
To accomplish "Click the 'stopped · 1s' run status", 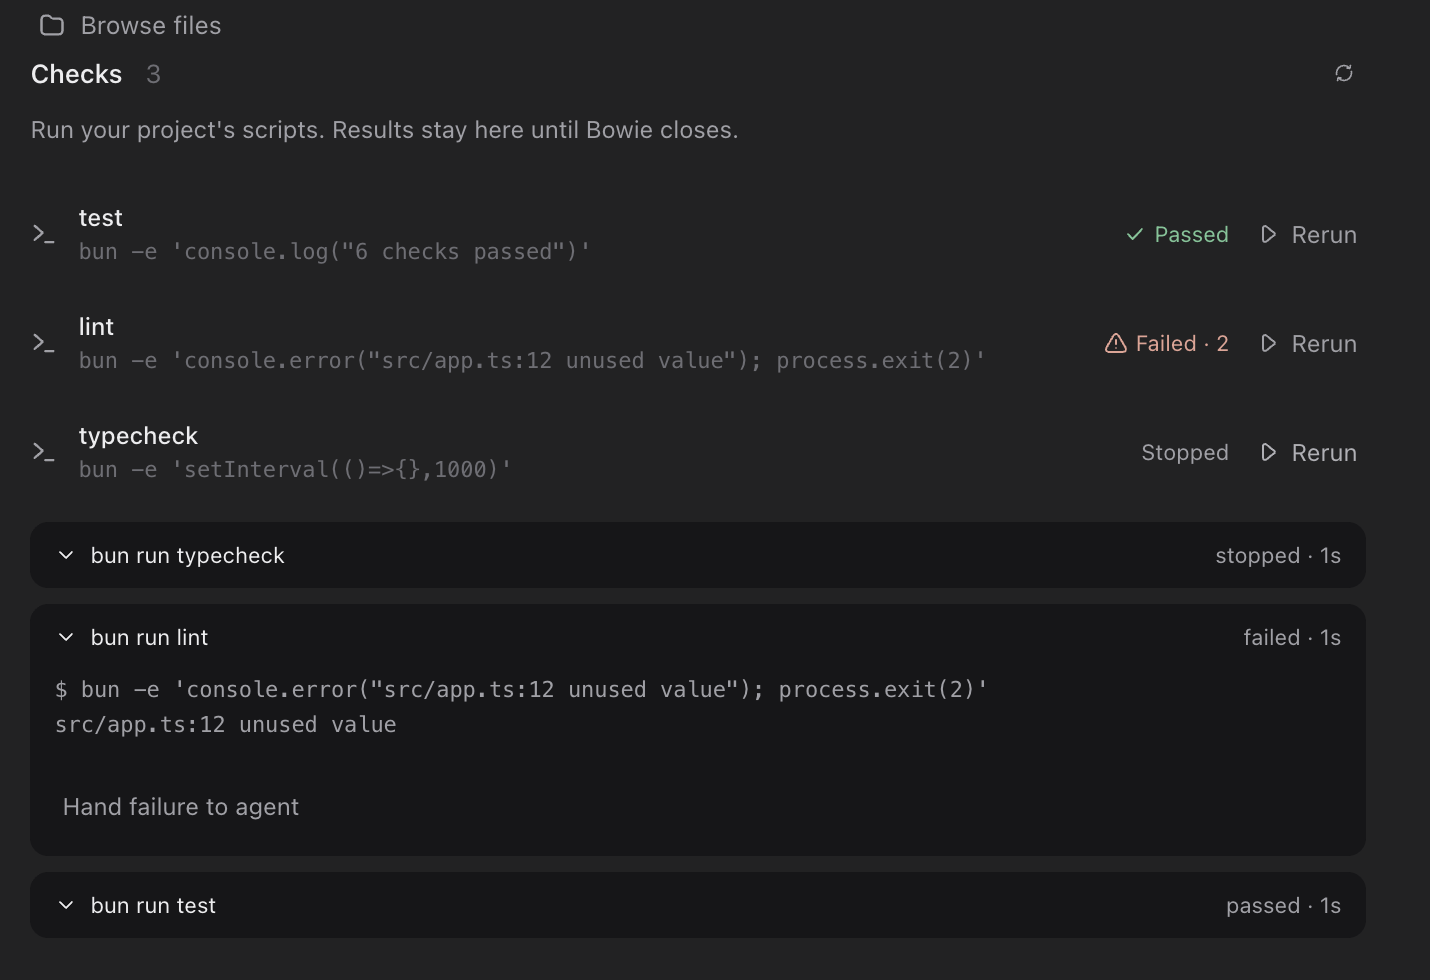I will point(1278,555).
